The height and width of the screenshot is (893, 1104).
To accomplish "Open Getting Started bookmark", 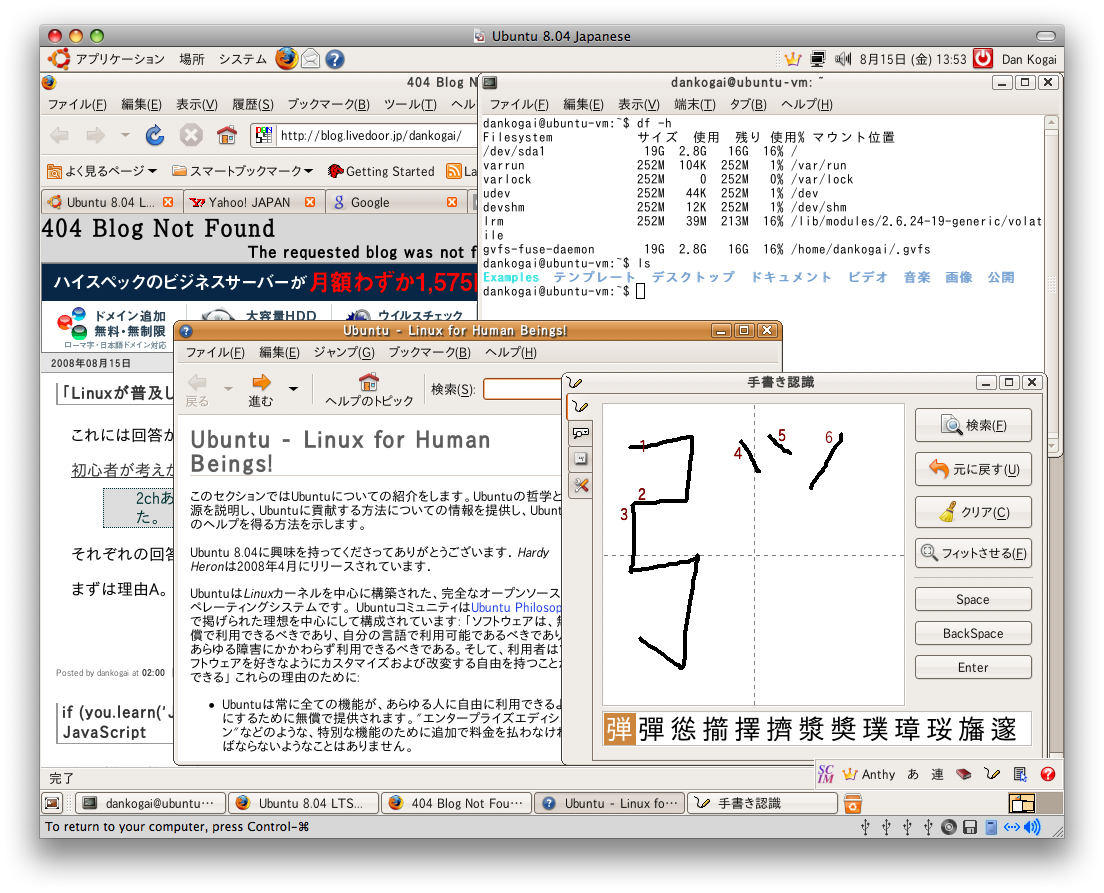I will (x=381, y=171).
